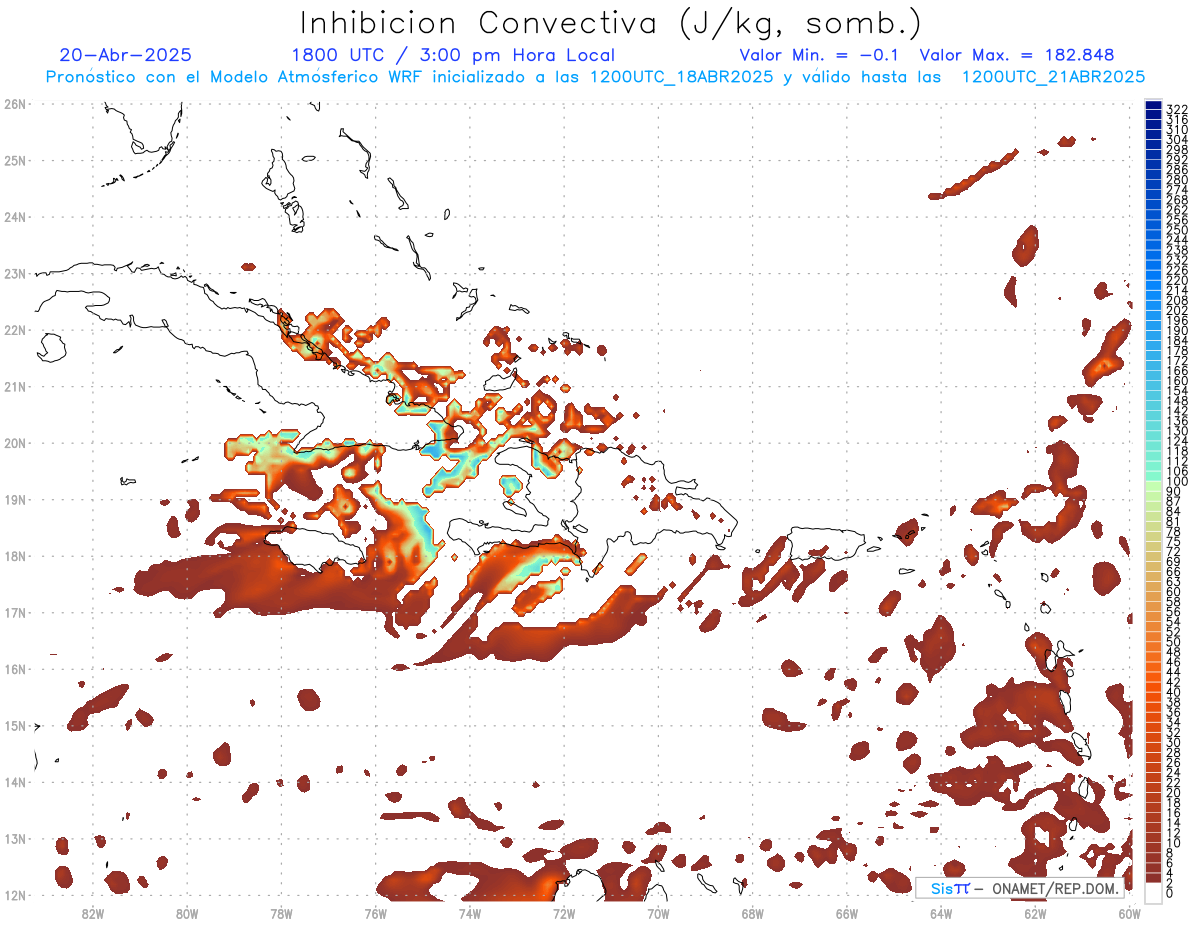Click the 60W longitude label
The height and width of the screenshot is (927, 1200).
tap(1130, 913)
